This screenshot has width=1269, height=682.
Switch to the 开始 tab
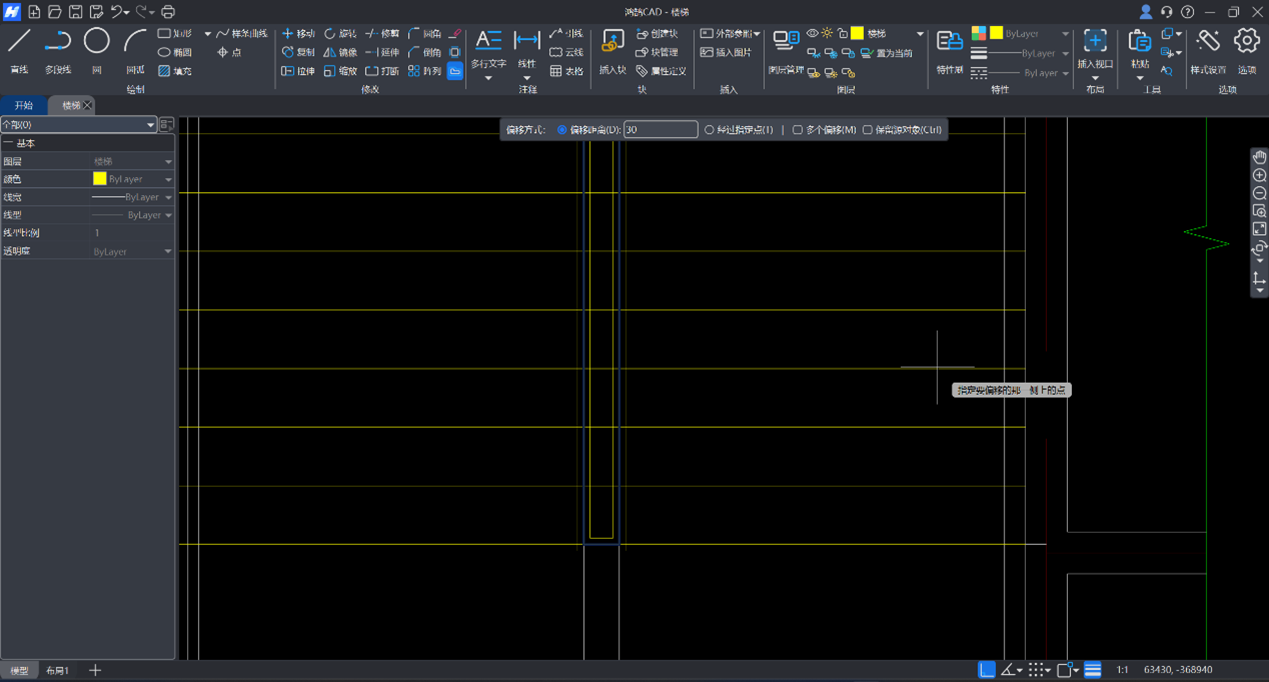24,105
